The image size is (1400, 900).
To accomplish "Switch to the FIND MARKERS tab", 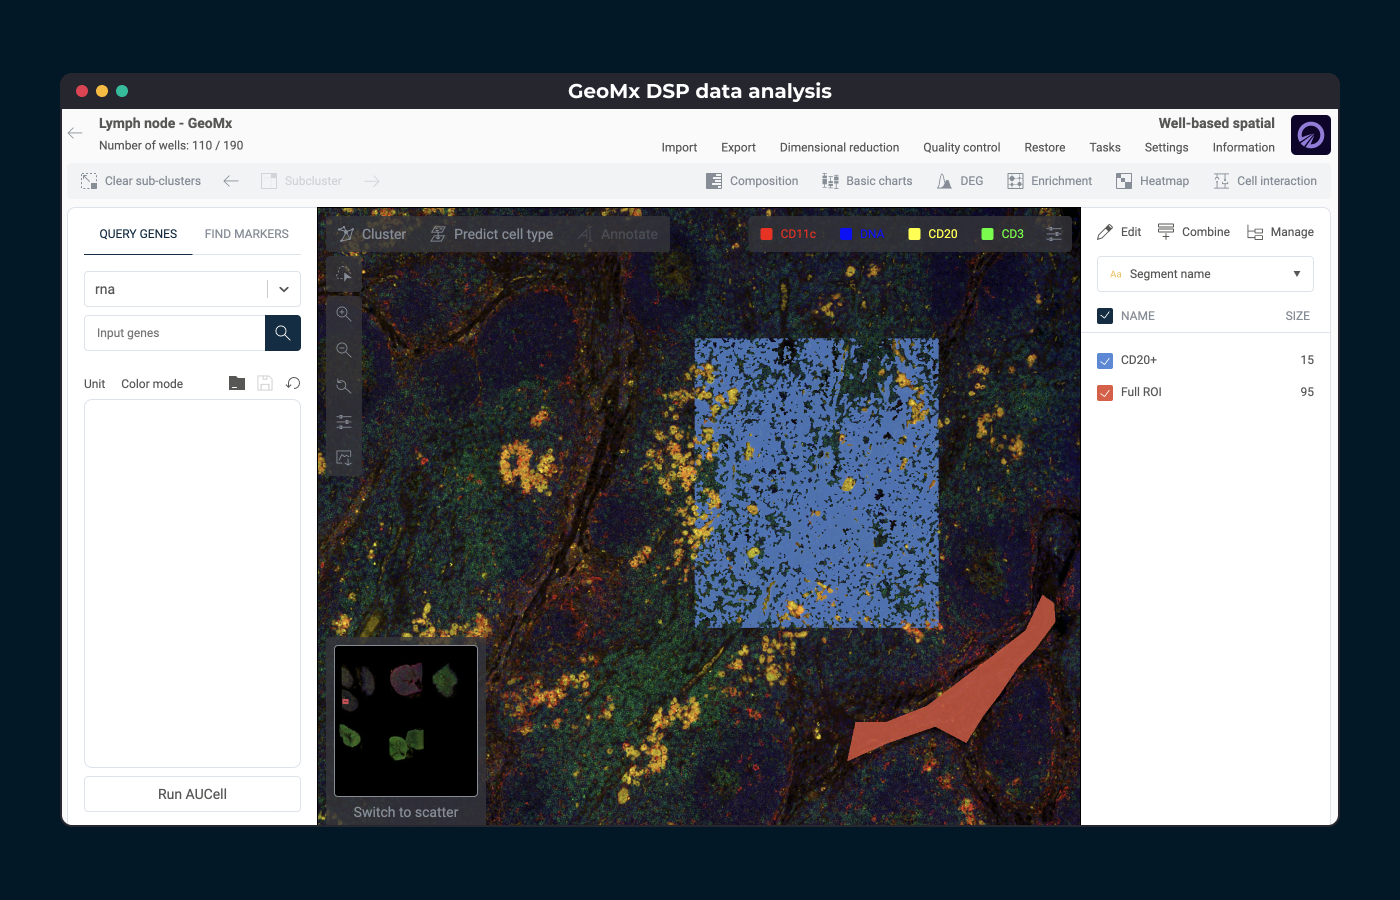I will [x=246, y=234].
